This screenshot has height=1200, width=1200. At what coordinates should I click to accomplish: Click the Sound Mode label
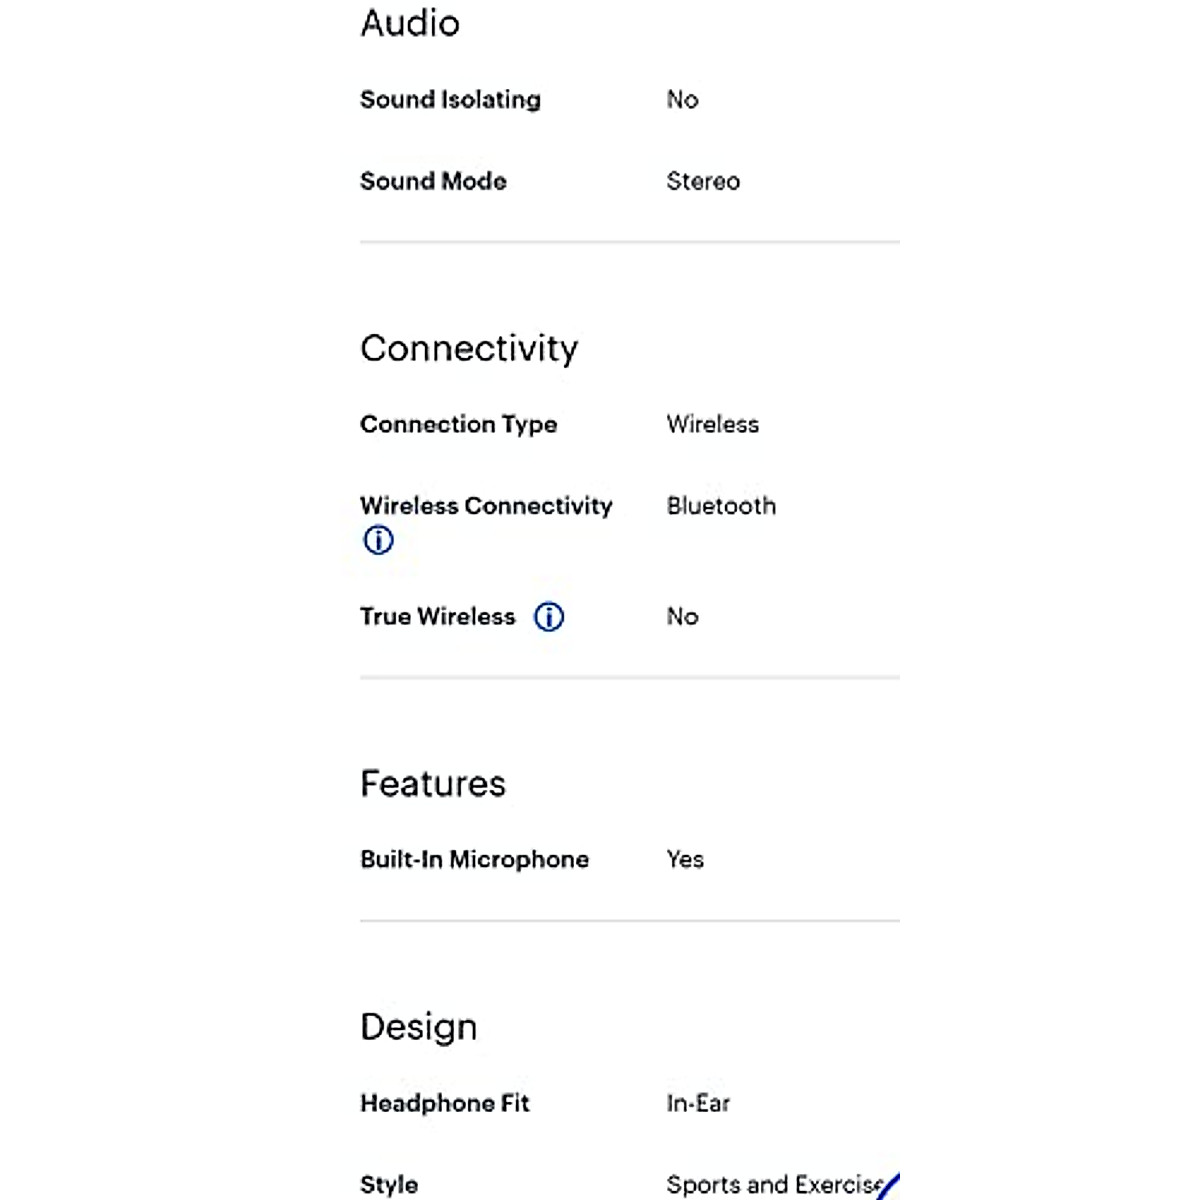(433, 181)
